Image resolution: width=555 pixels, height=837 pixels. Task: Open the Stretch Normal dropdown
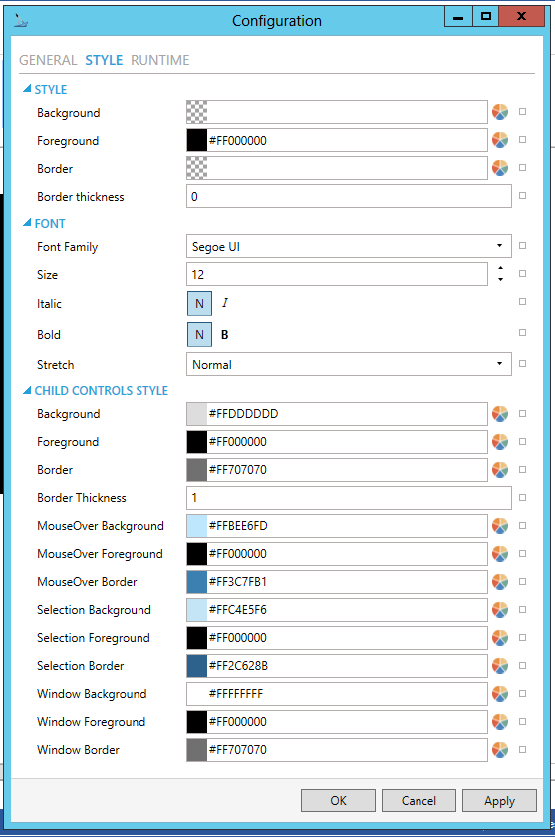[348, 364]
